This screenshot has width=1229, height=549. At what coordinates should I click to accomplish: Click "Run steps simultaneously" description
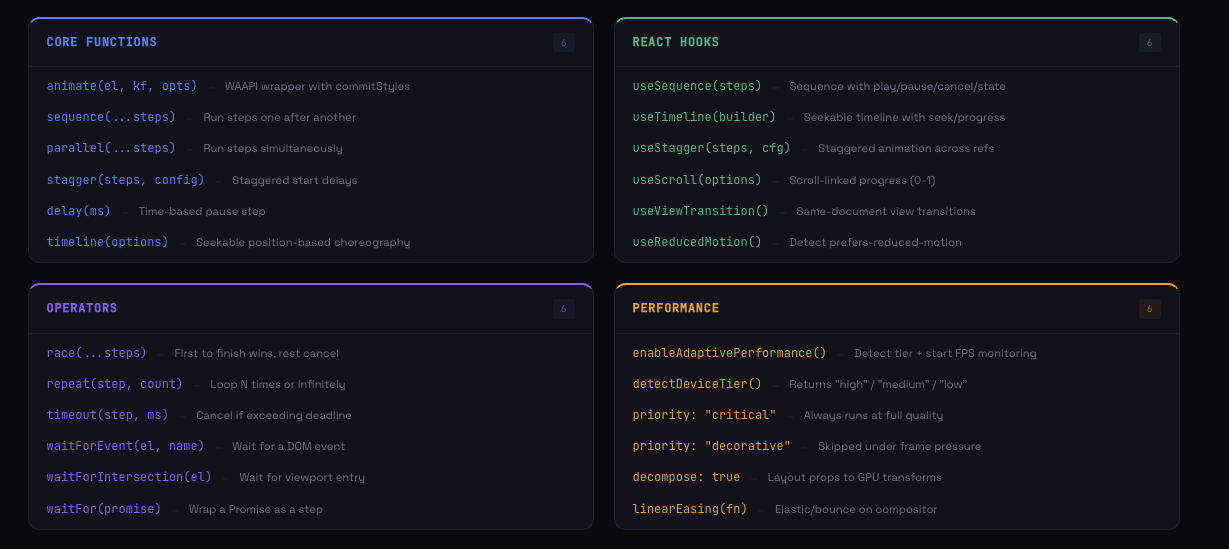(272, 148)
